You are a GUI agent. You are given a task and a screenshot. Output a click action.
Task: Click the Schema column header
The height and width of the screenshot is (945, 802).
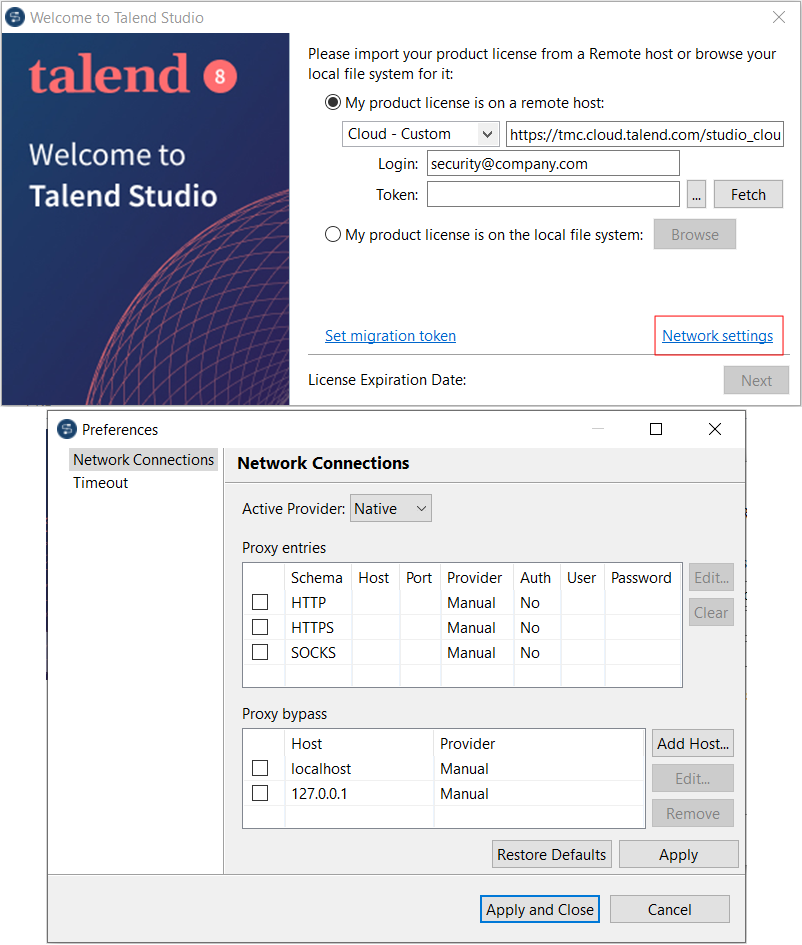pyautogui.click(x=317, y=577)
